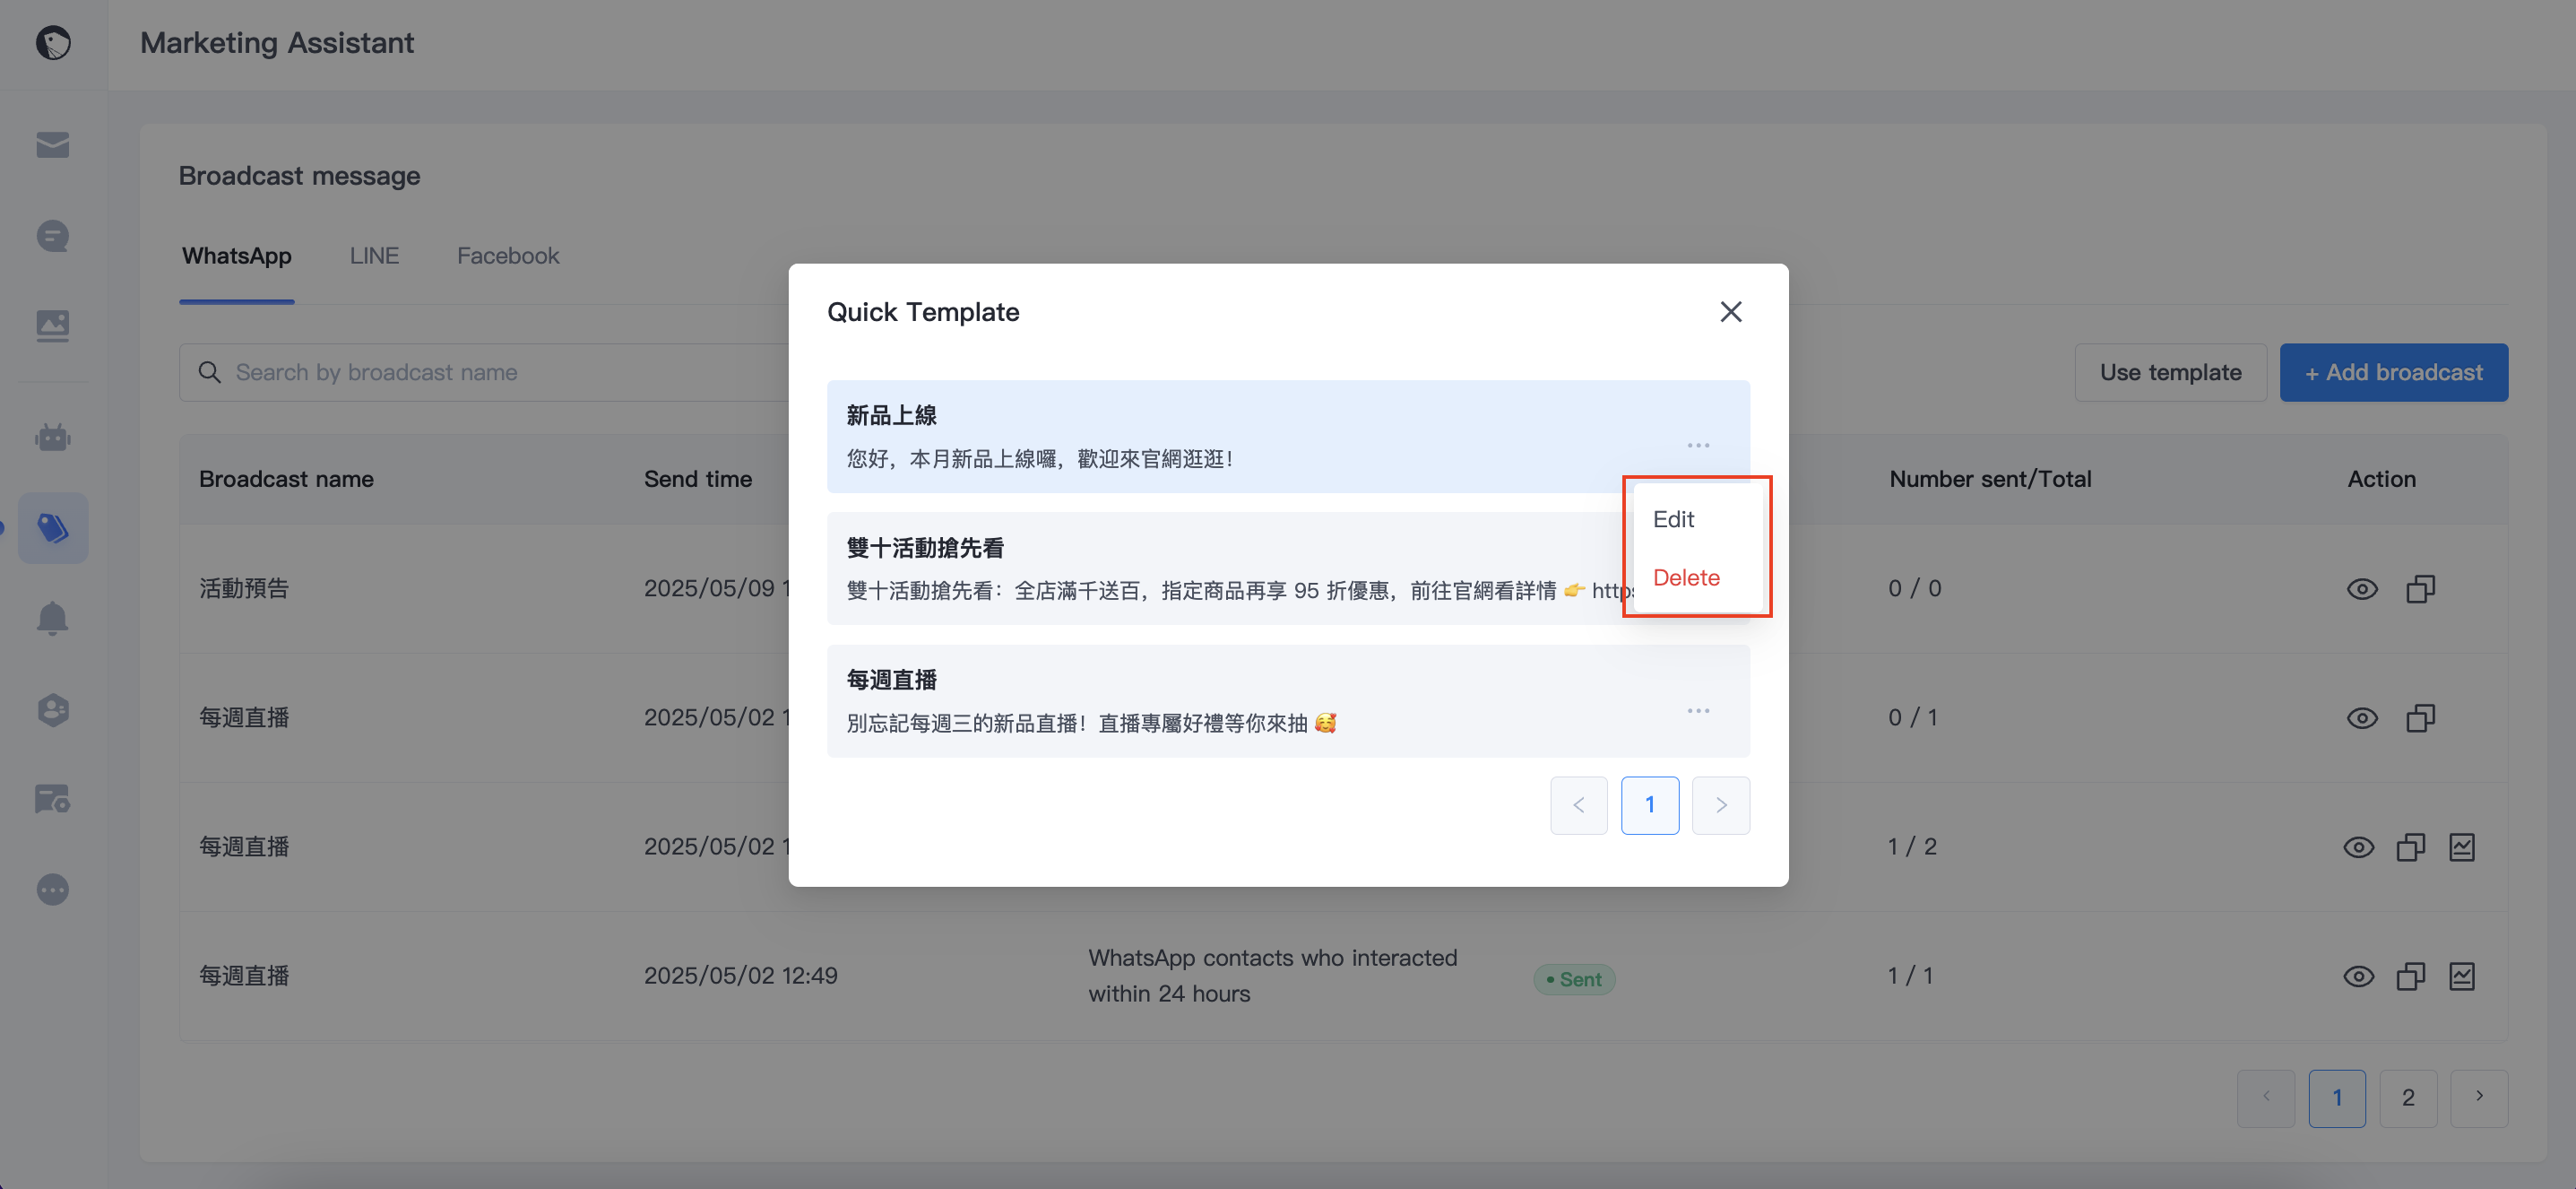Click the Add broadcast button

tap(2393, 372)
